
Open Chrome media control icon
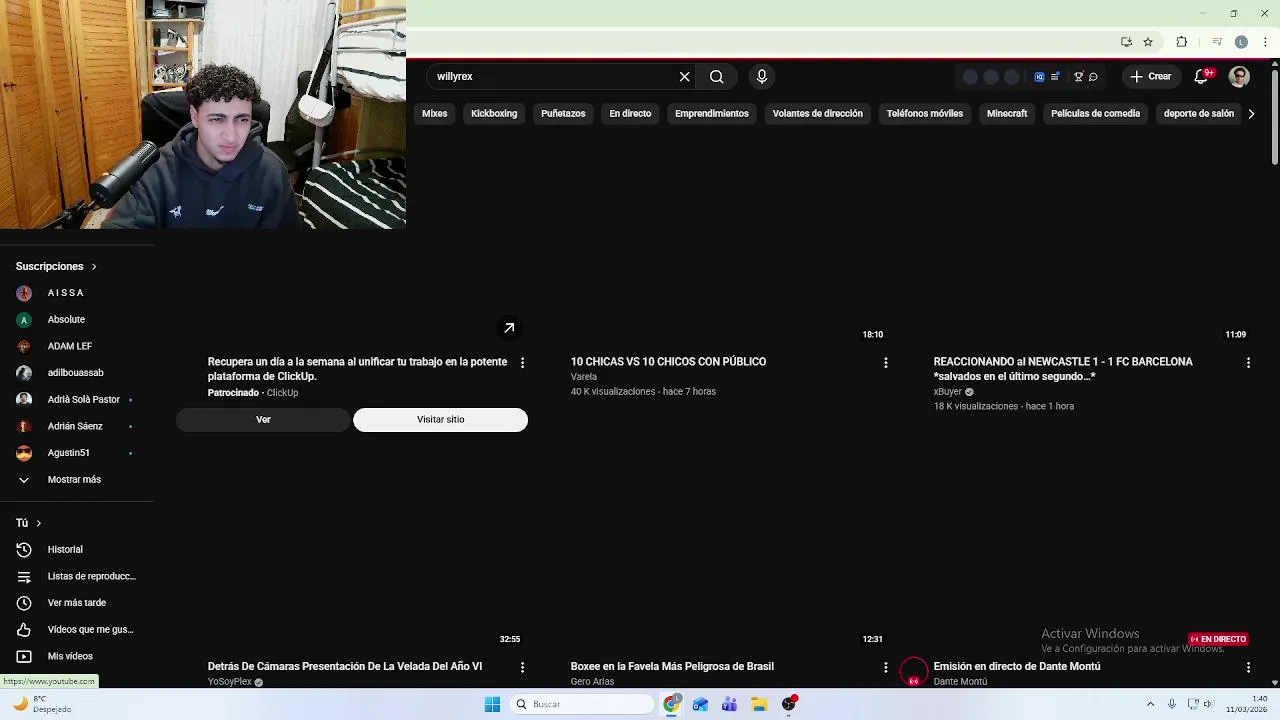click(x=1217, y=42)
